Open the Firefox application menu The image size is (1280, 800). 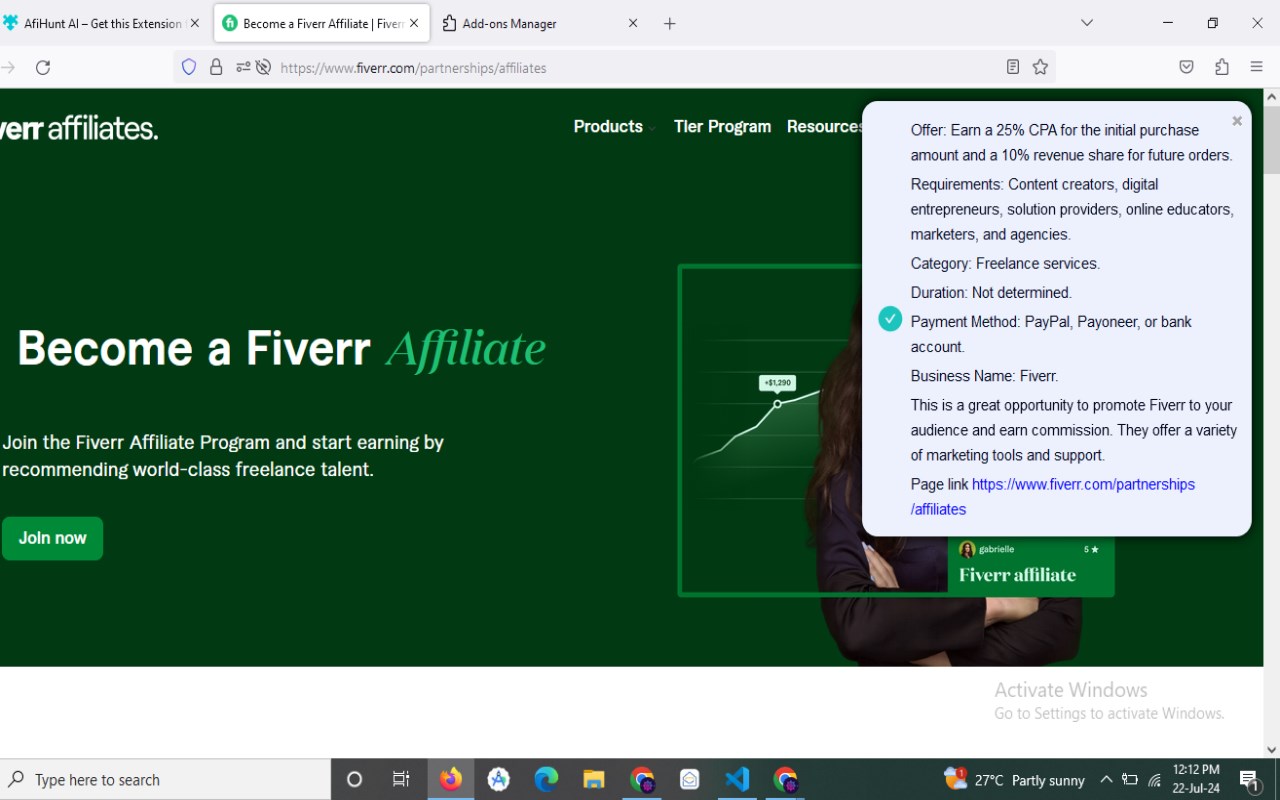coord(1257,67)
